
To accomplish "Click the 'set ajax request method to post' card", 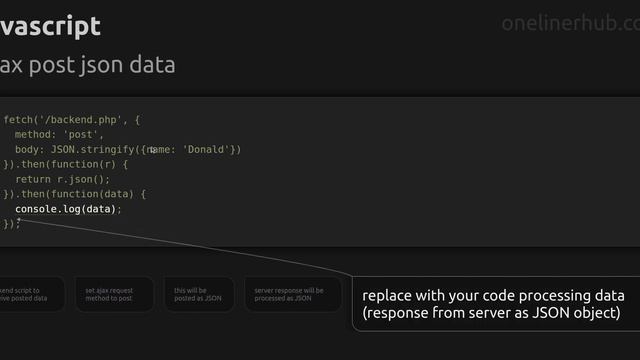I will [114, 294].
